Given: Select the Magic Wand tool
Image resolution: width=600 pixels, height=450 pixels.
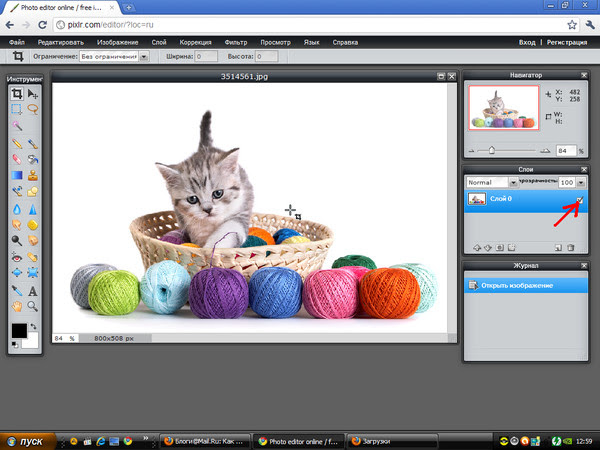Looking at the screenshot, I should [x=17, y=126].
